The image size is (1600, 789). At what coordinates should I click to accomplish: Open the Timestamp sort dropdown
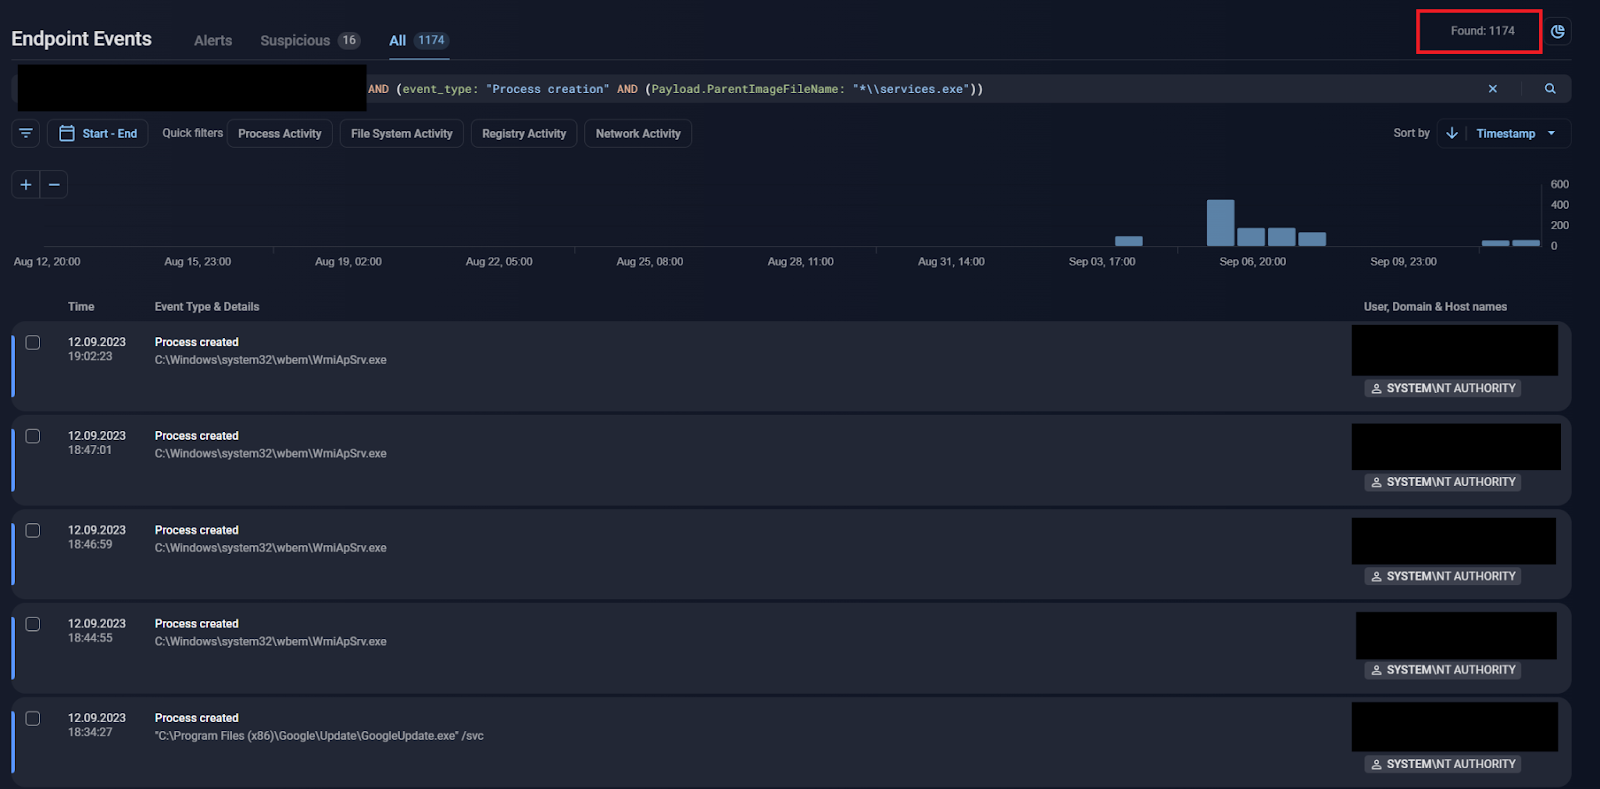(x=1516, y=133)
